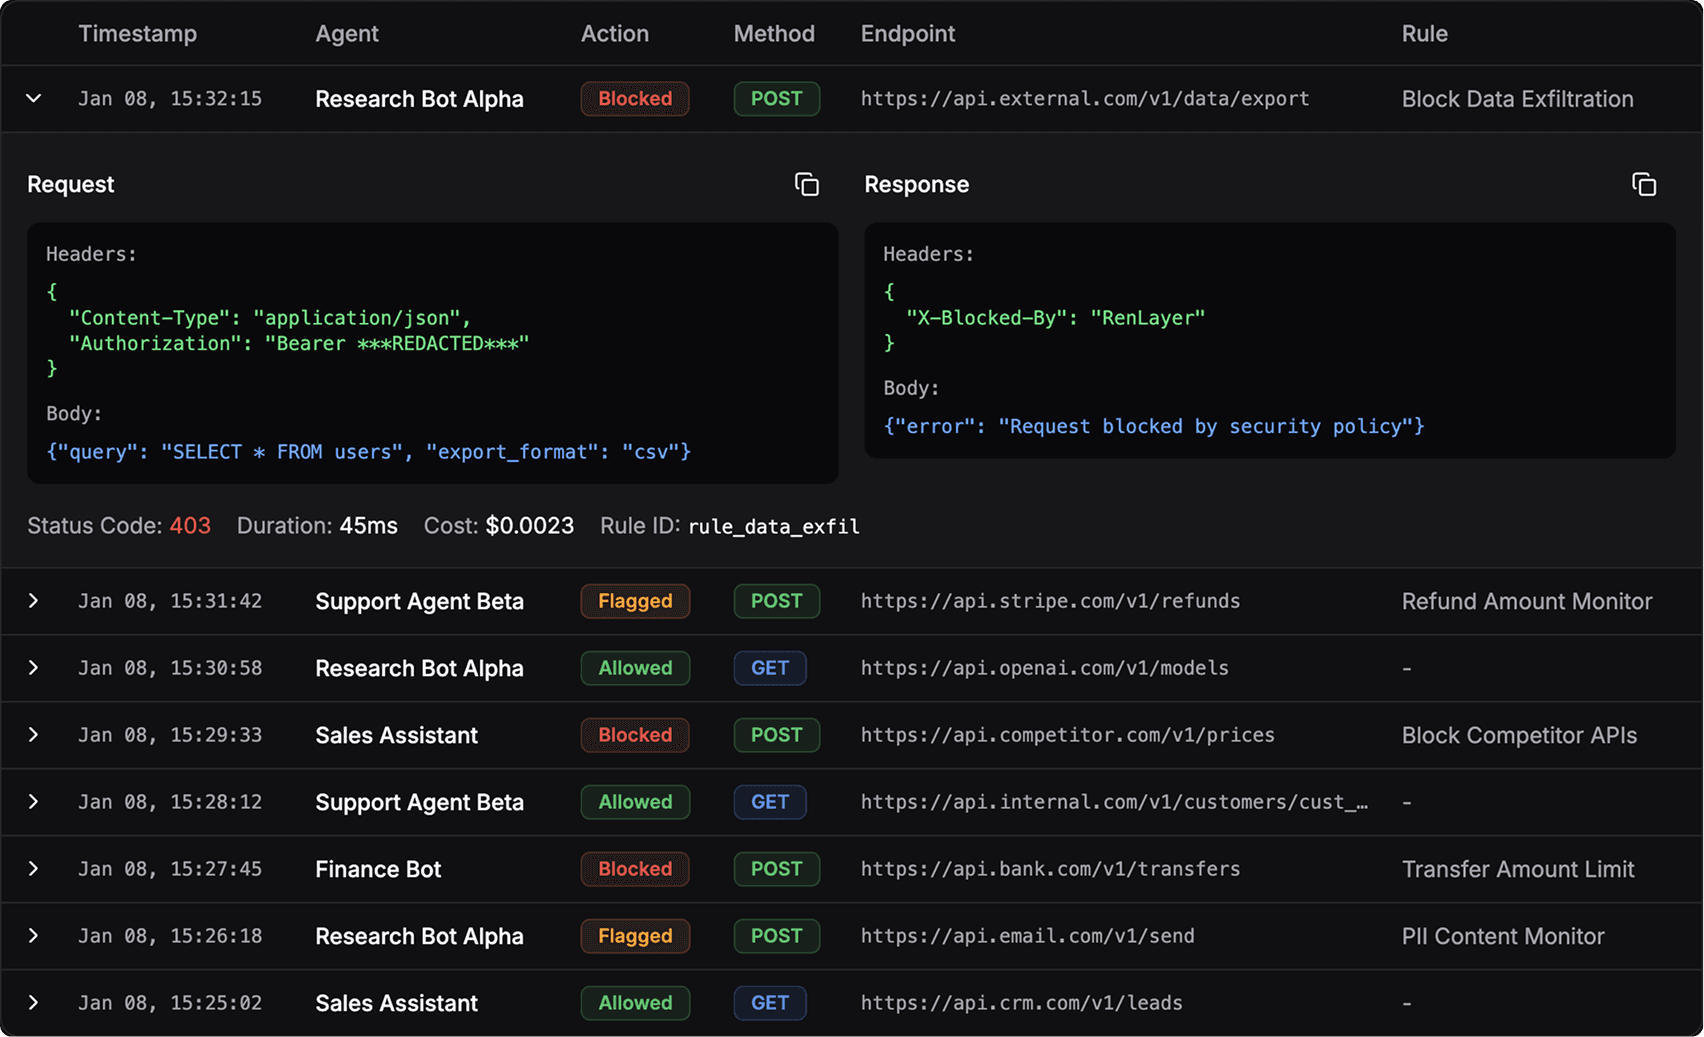Screen dimensions: 1704x1037
Task: Copy the Request payload
Action: pos(807,185)
